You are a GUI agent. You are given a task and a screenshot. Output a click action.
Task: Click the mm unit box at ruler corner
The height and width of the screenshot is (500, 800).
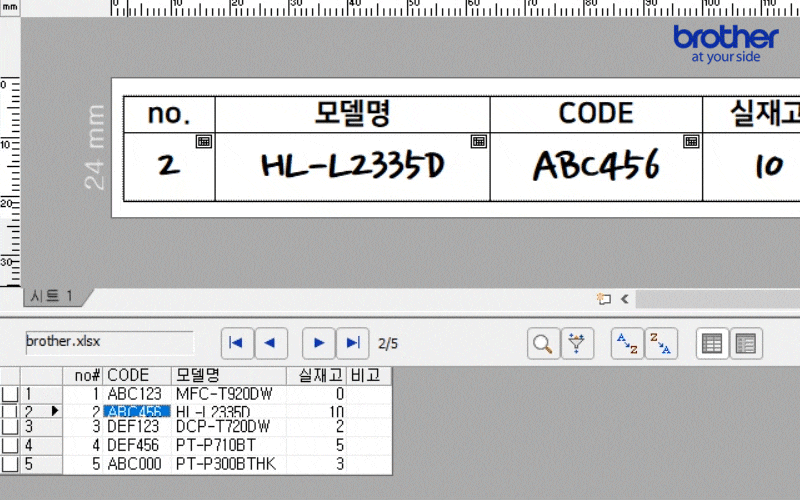[10, 8]
